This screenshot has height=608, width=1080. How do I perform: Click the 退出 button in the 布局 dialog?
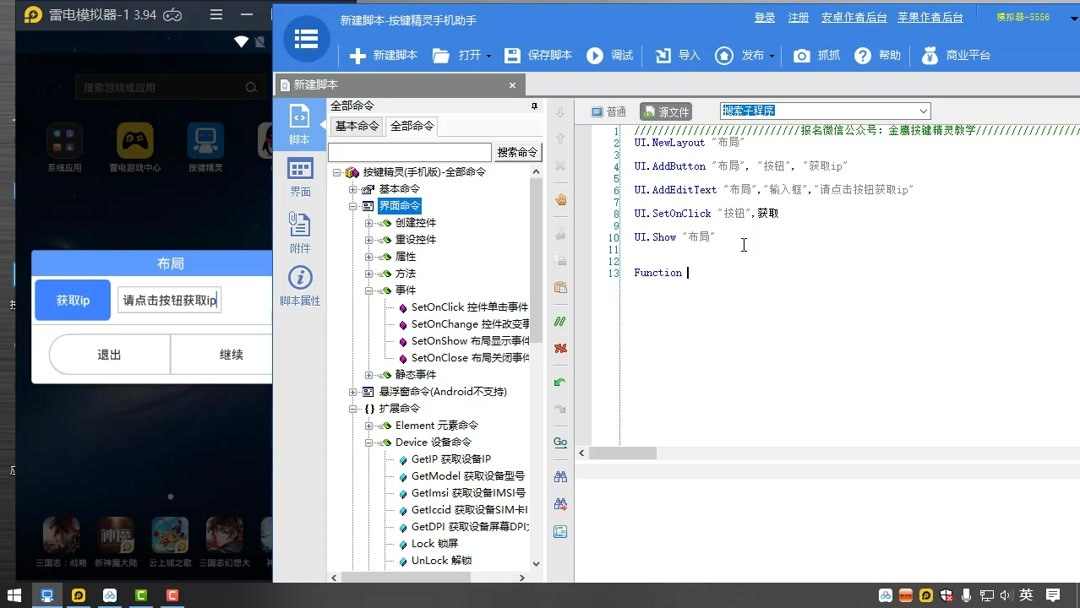click(x=110, y=354)
